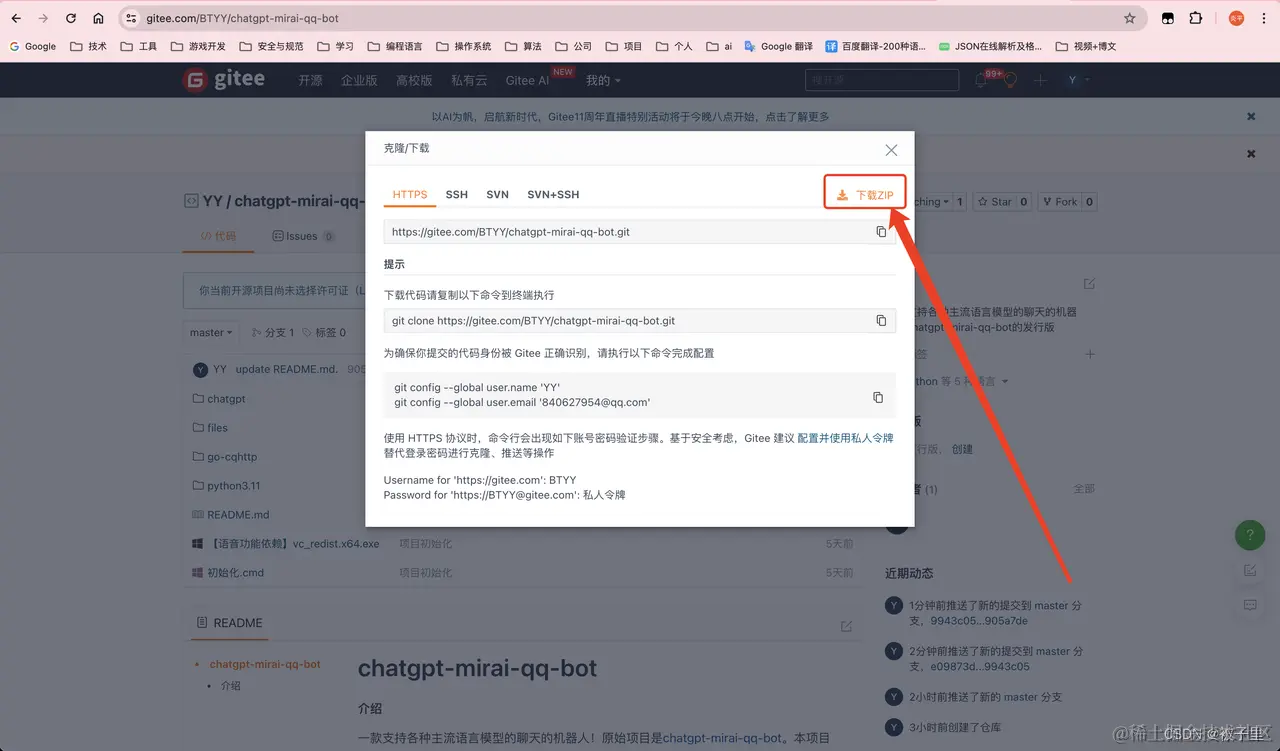This screenshot has width=1280, height=751.
Task: Click the green floating help question mark
Action: point(1249,535)
